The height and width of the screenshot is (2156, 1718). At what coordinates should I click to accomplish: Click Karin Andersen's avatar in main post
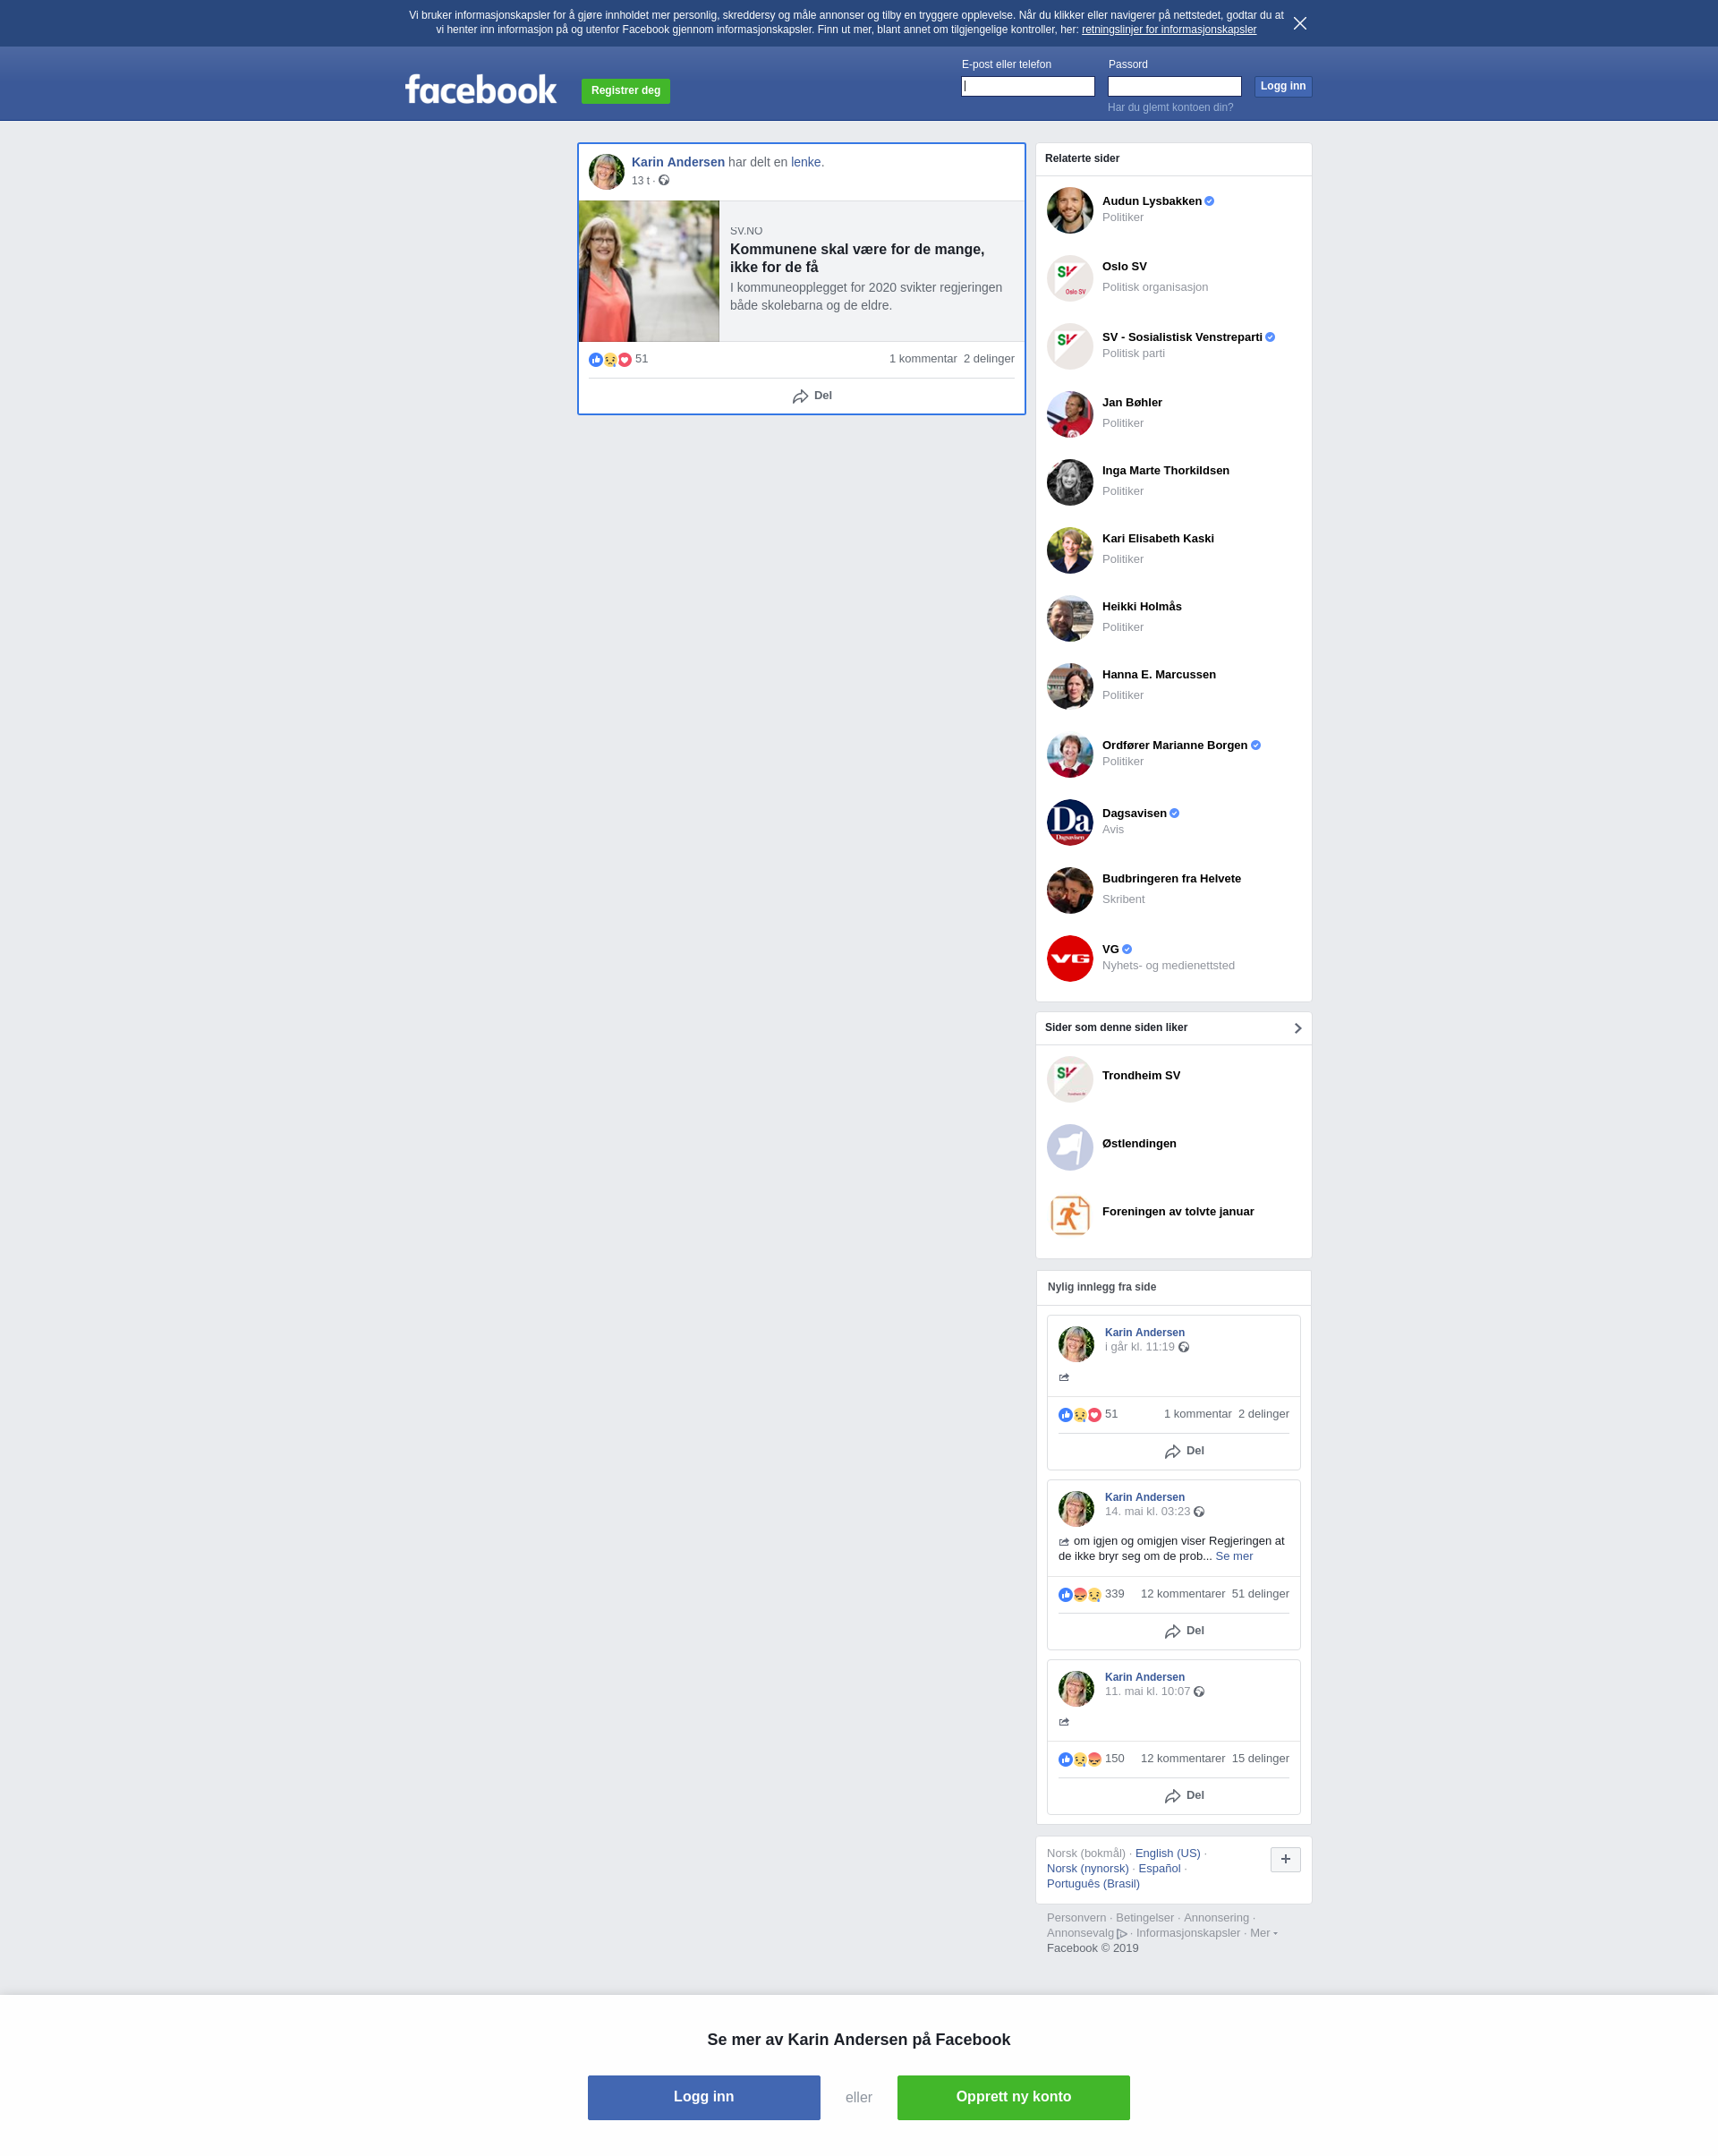(x=606, y=171)
